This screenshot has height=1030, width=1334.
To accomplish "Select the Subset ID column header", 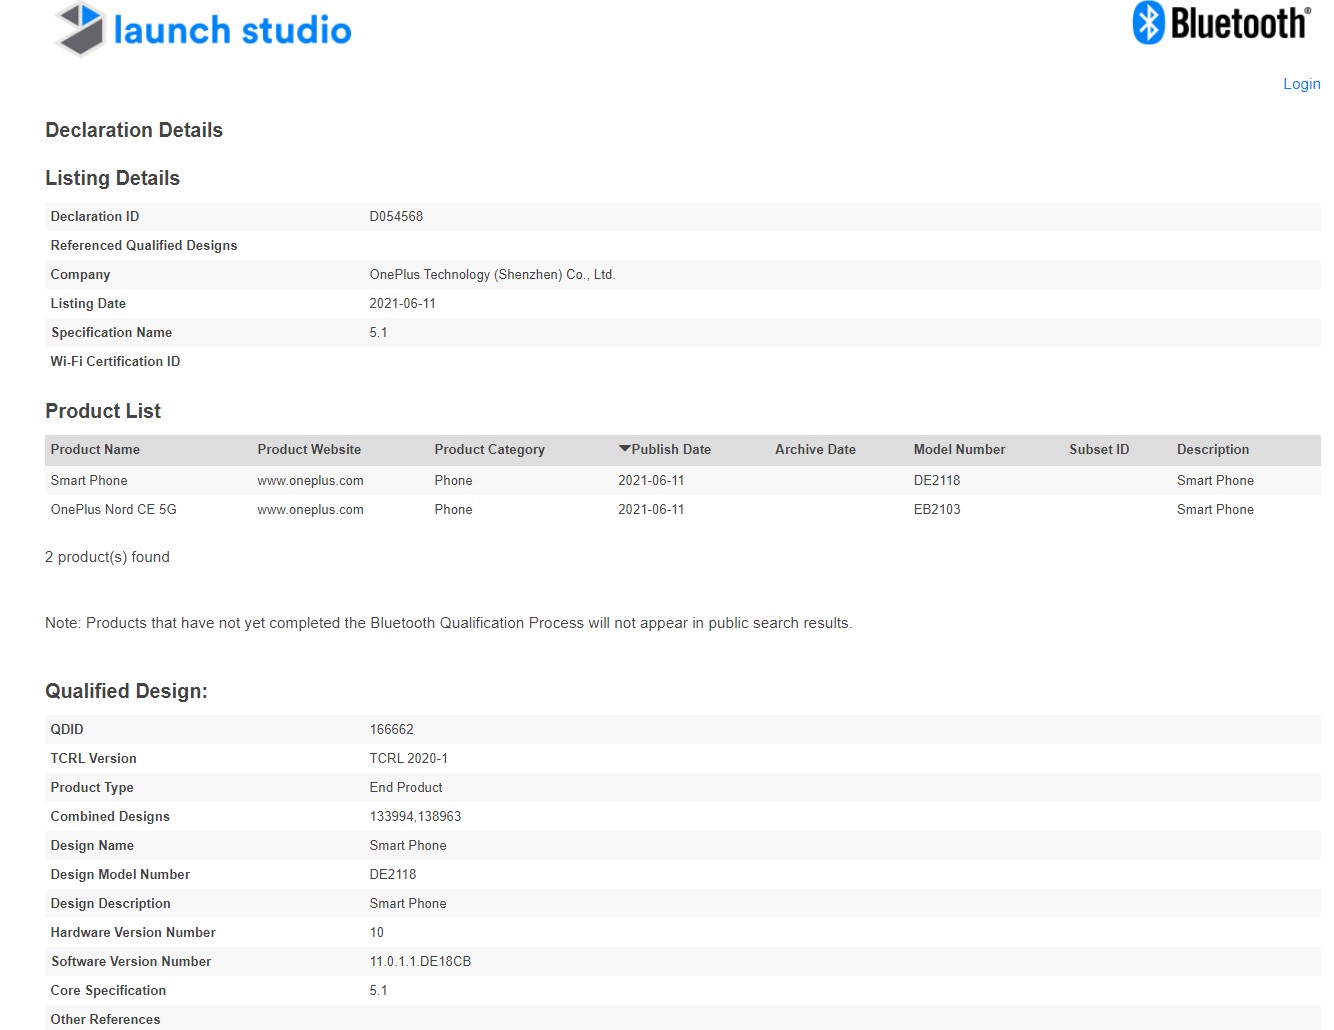I will point(1099,449).
